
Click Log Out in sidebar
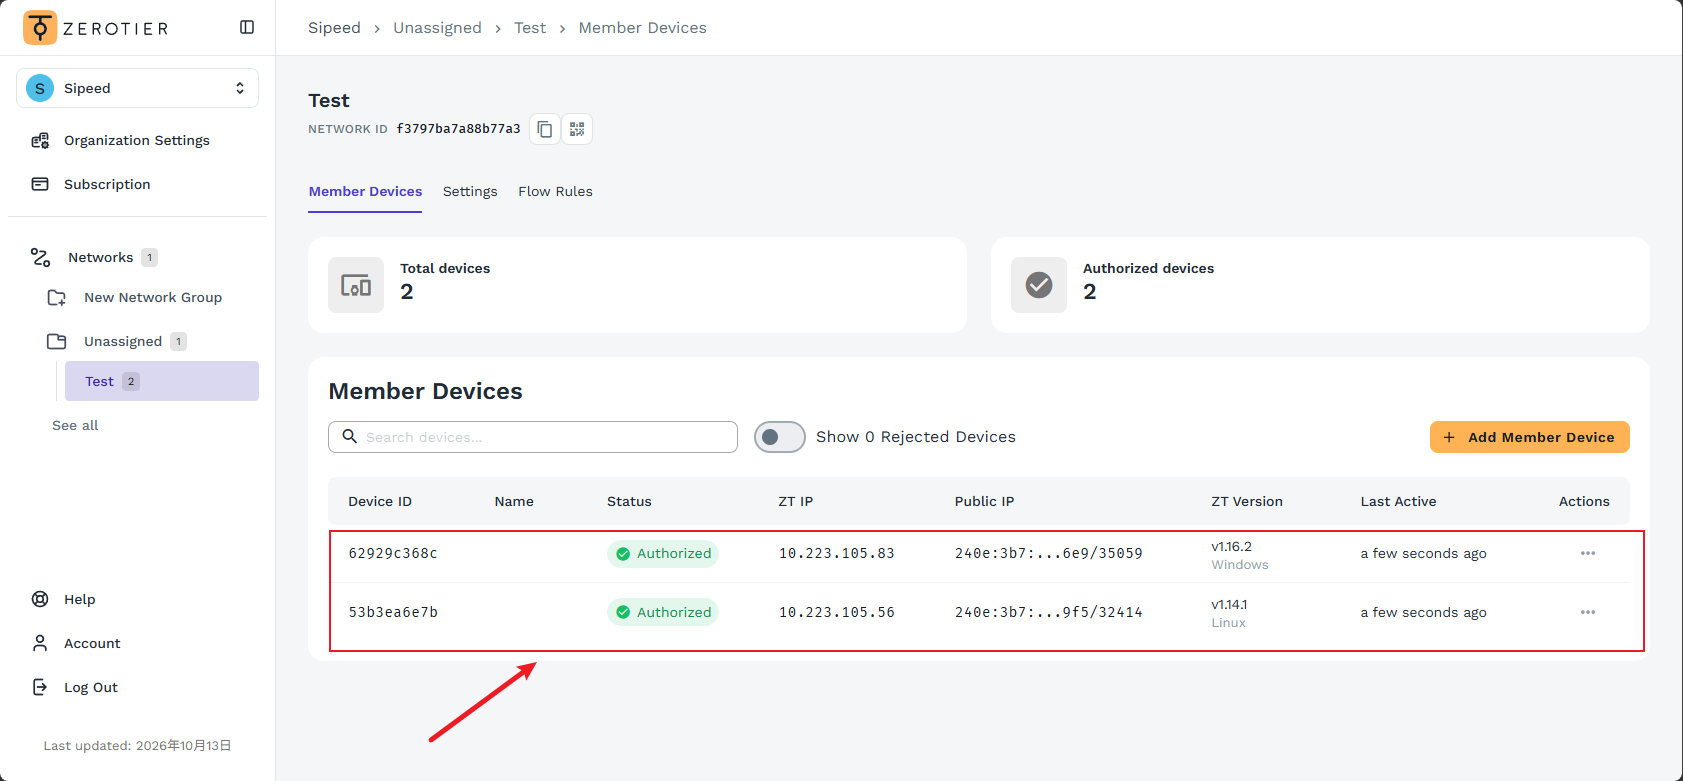(91, 687)
